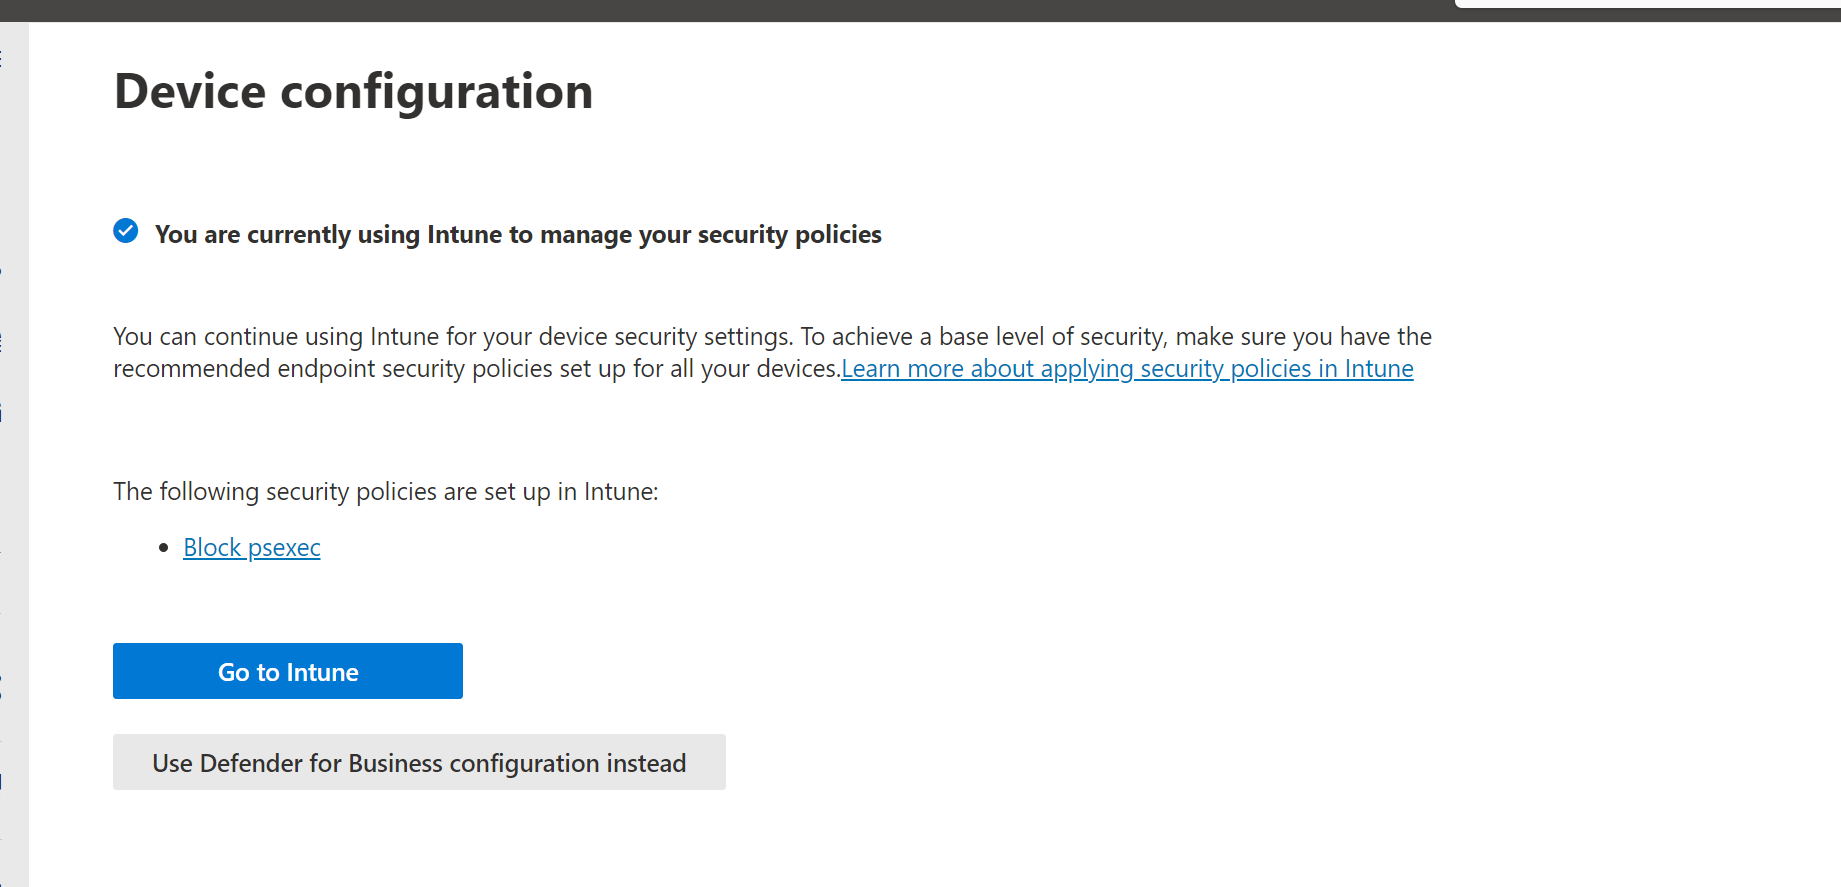Click the blue checkmark status icon
The width and height of the screenshot is (1841, 887).
tap(126, 232)
